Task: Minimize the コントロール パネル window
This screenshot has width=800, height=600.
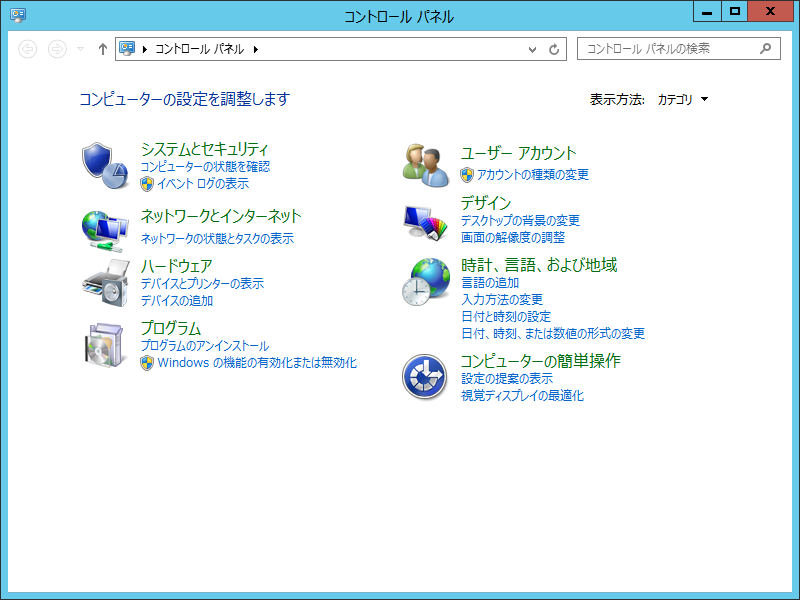Action: point(707,11)
